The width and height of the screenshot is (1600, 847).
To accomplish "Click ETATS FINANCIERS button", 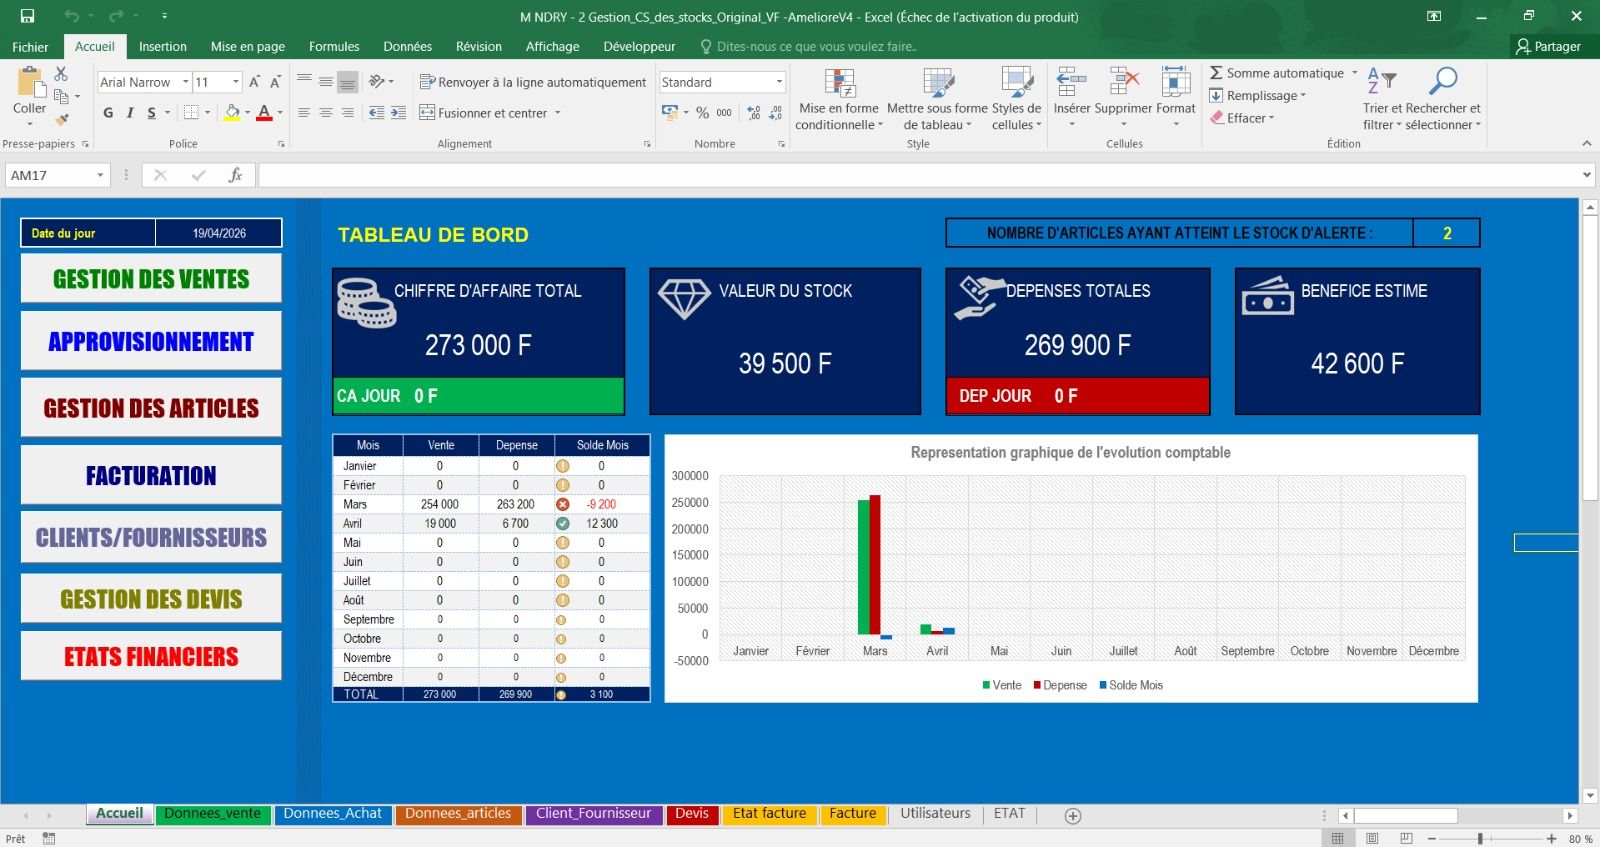I will [151, 657].
